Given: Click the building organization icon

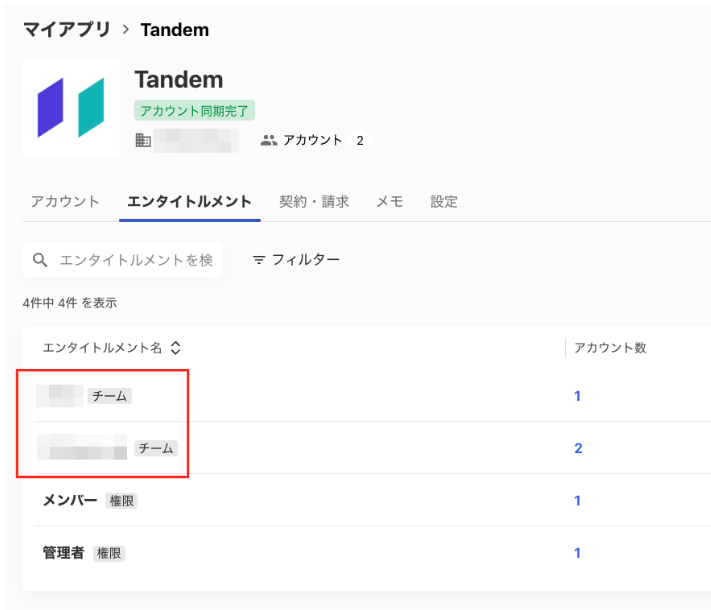Looking at the screenshot, I should pyautogui.click(x=143, y=140).
